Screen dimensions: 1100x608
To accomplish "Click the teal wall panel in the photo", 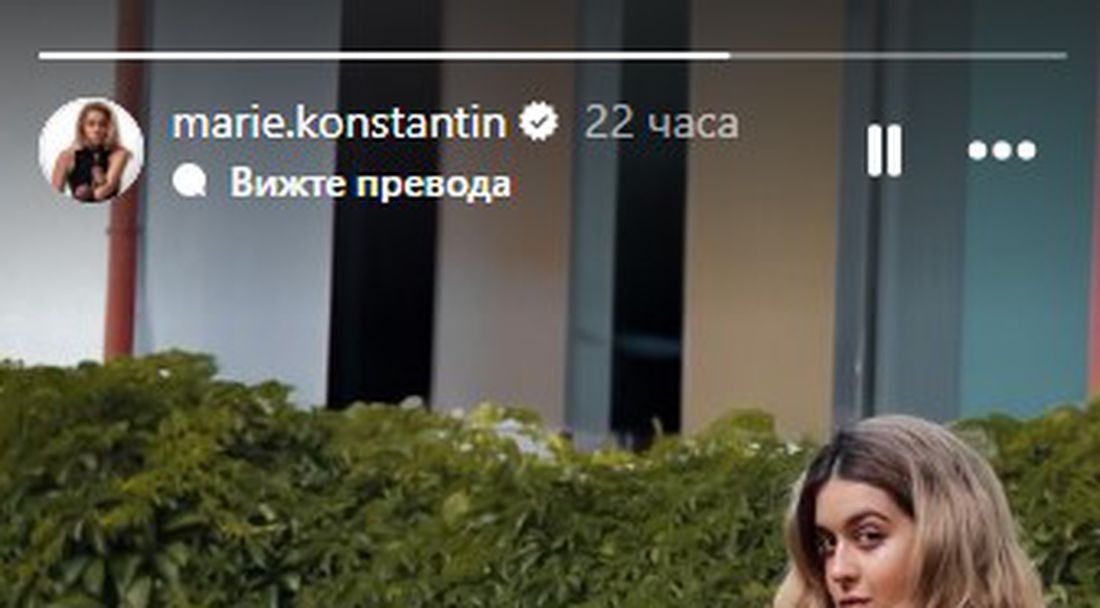I will [1024, 245].
